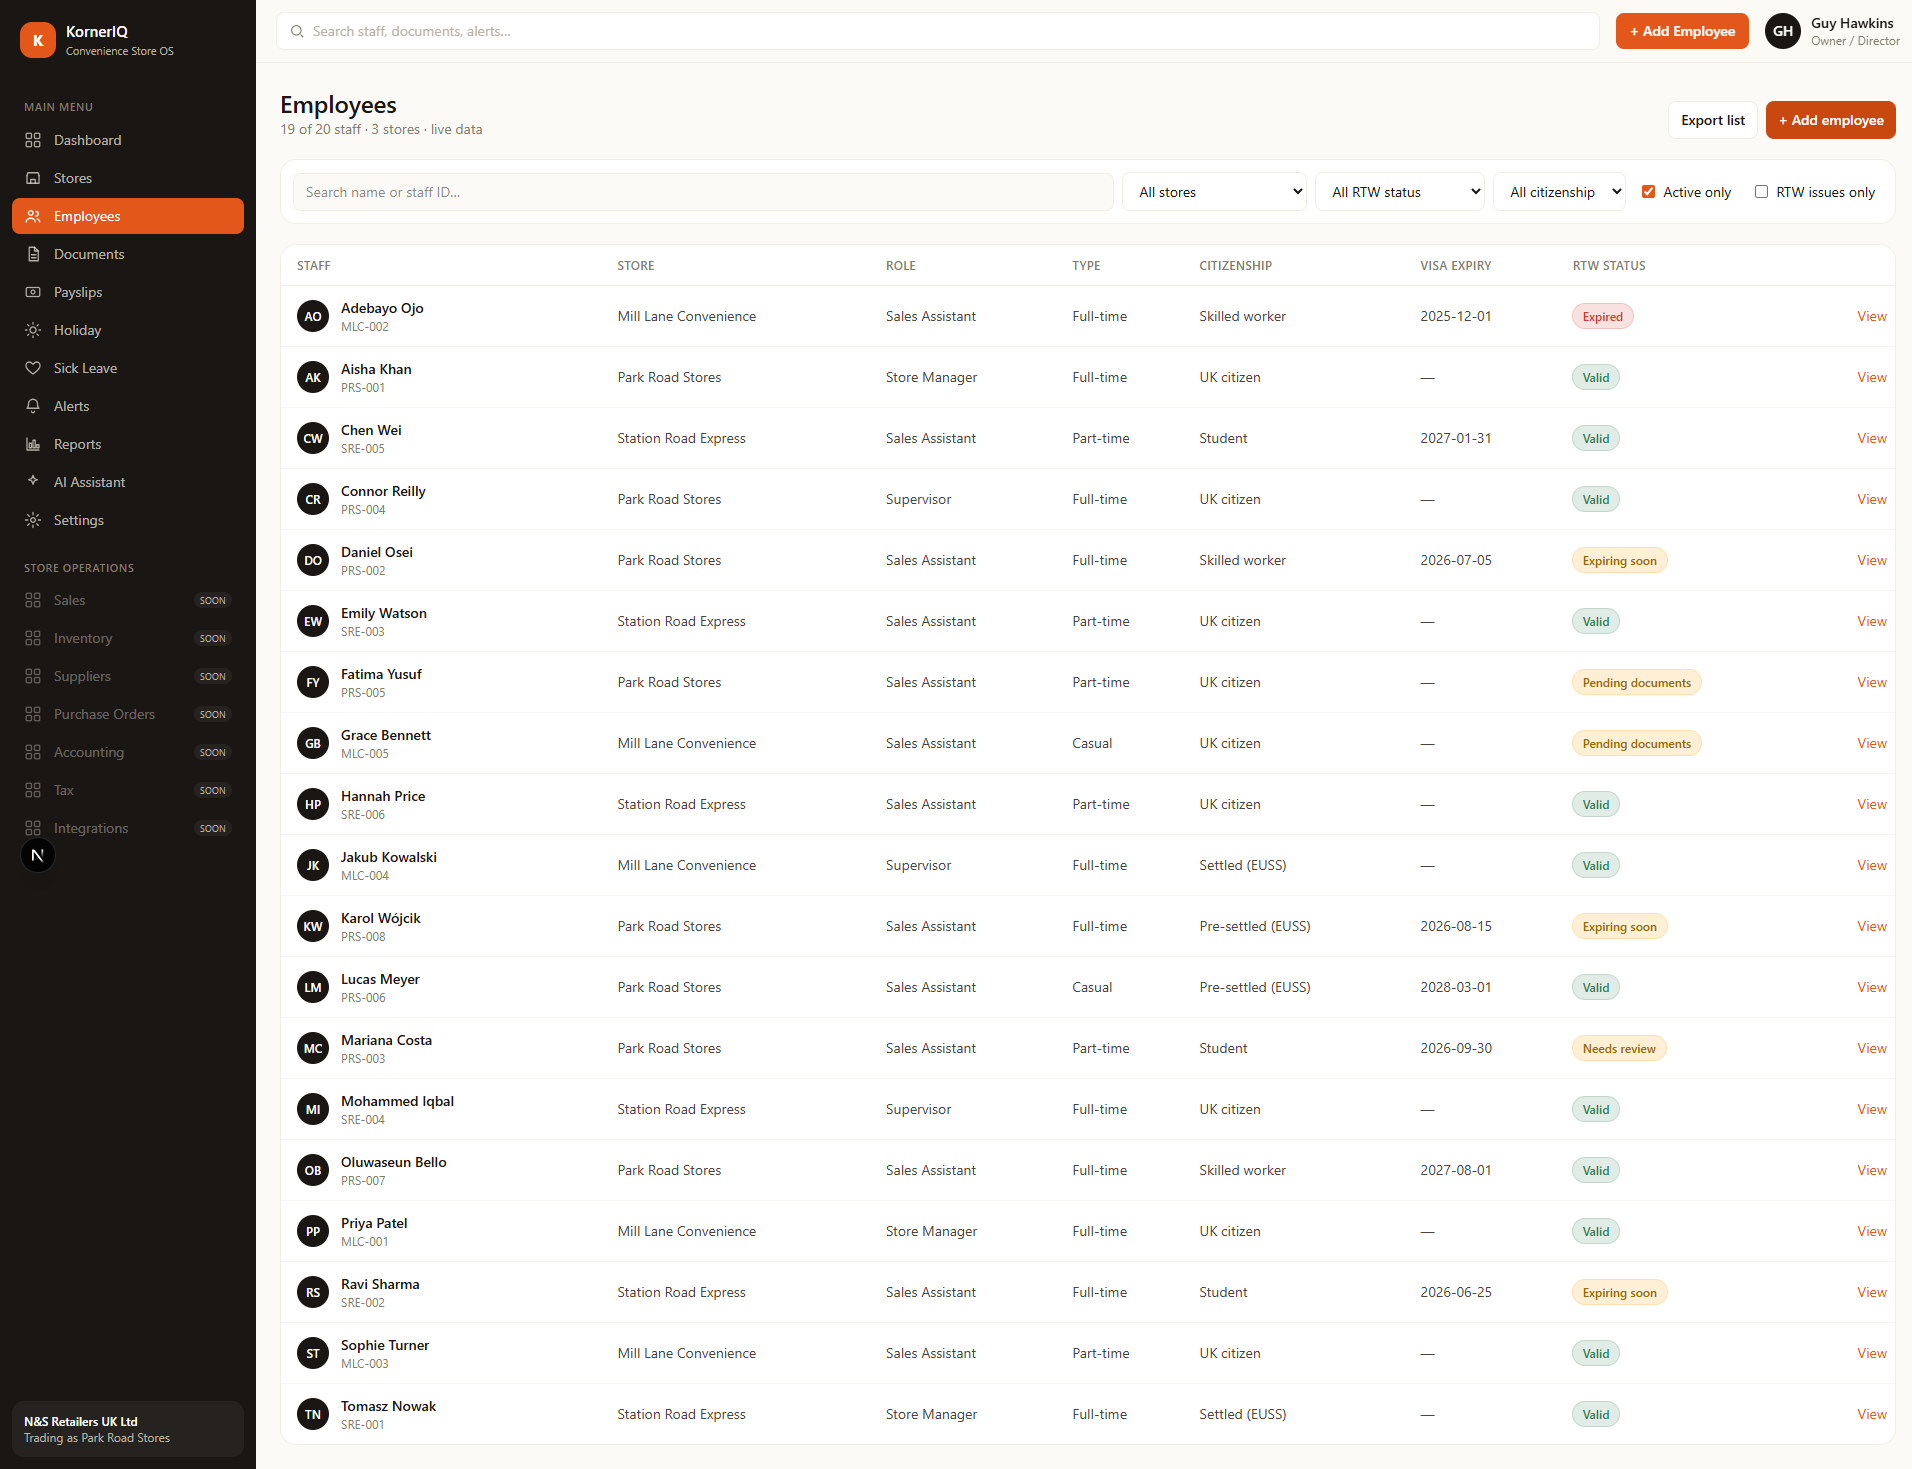
Task: Click Mariana Costa's Needs review badge
Action: coord(1618,1048)
